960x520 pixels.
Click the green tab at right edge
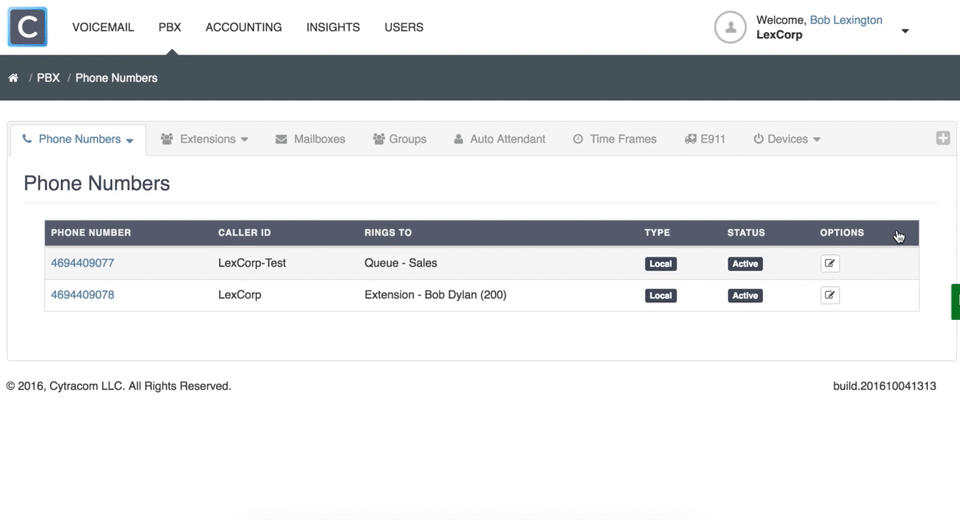click(x=955, y=302)
